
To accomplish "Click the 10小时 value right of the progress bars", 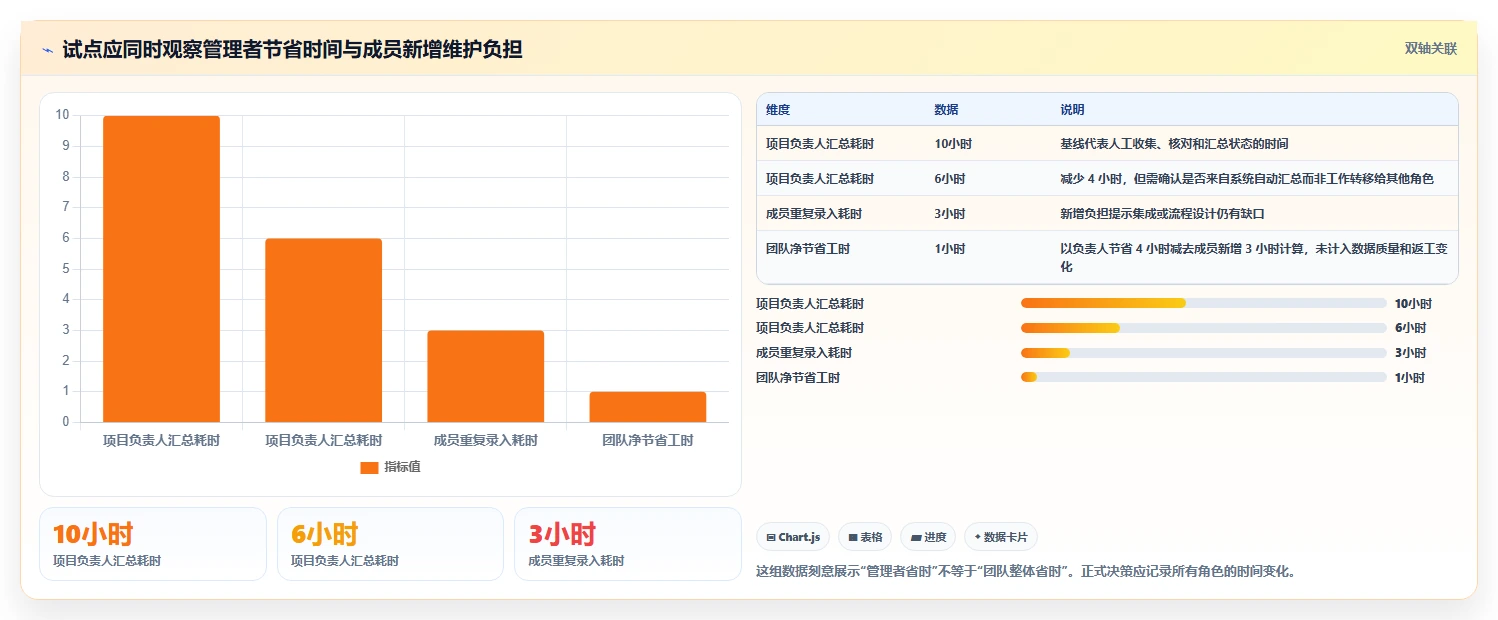I will (x=1413, y=304).
